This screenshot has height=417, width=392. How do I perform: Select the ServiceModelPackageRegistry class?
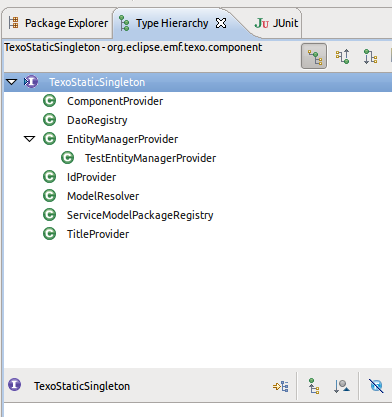point(140,215)
